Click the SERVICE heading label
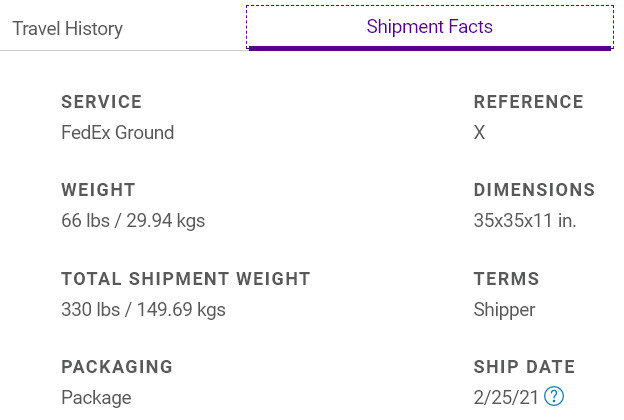Image resolution: width=624 pixels, height=420 pixels. (101, 102)
